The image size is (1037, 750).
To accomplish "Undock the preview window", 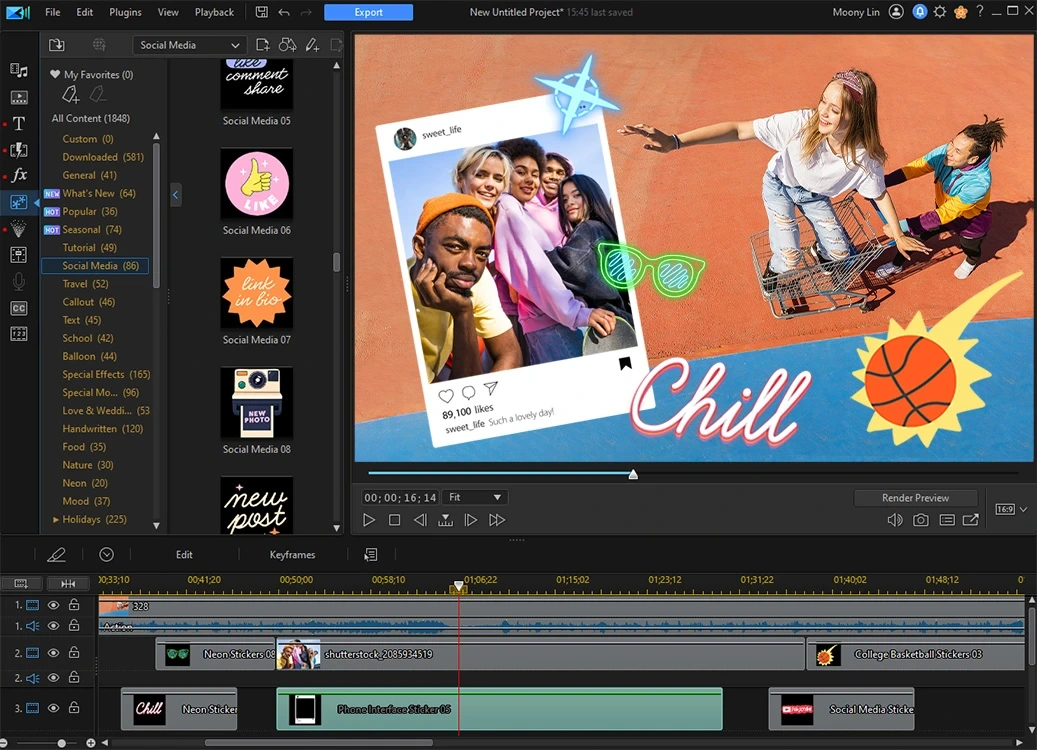I will [971, 520].
